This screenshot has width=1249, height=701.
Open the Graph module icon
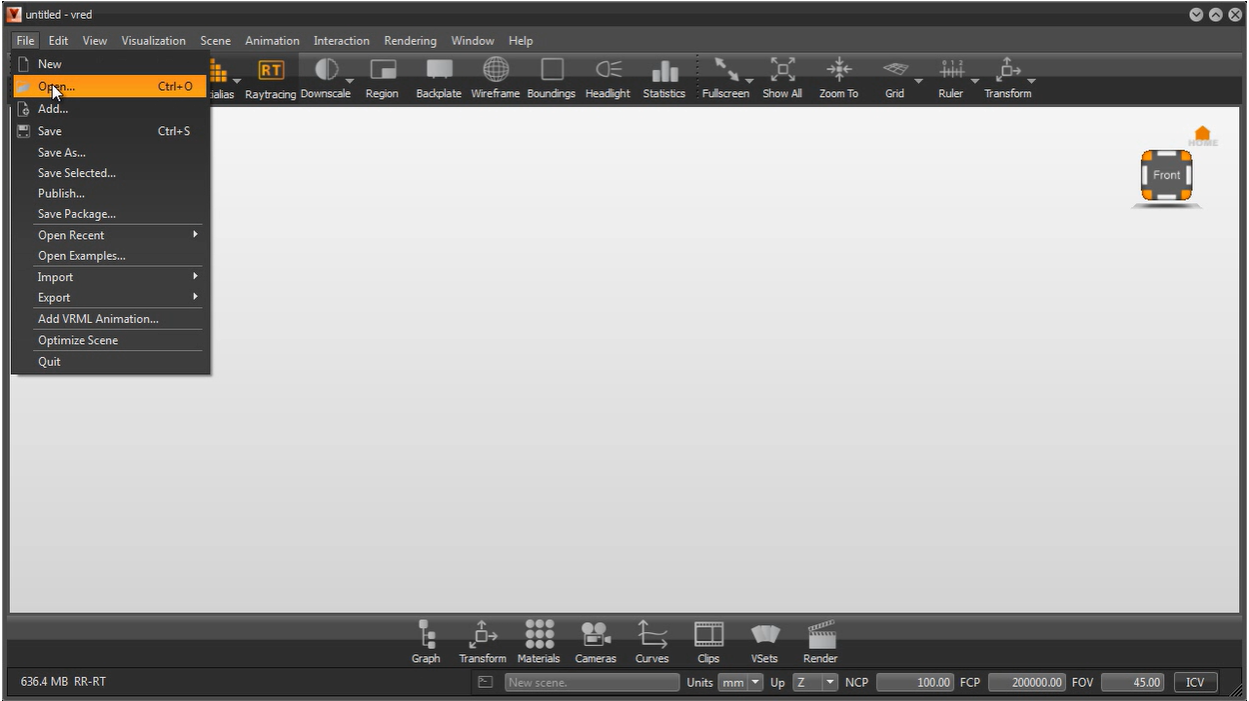point(426,634)
